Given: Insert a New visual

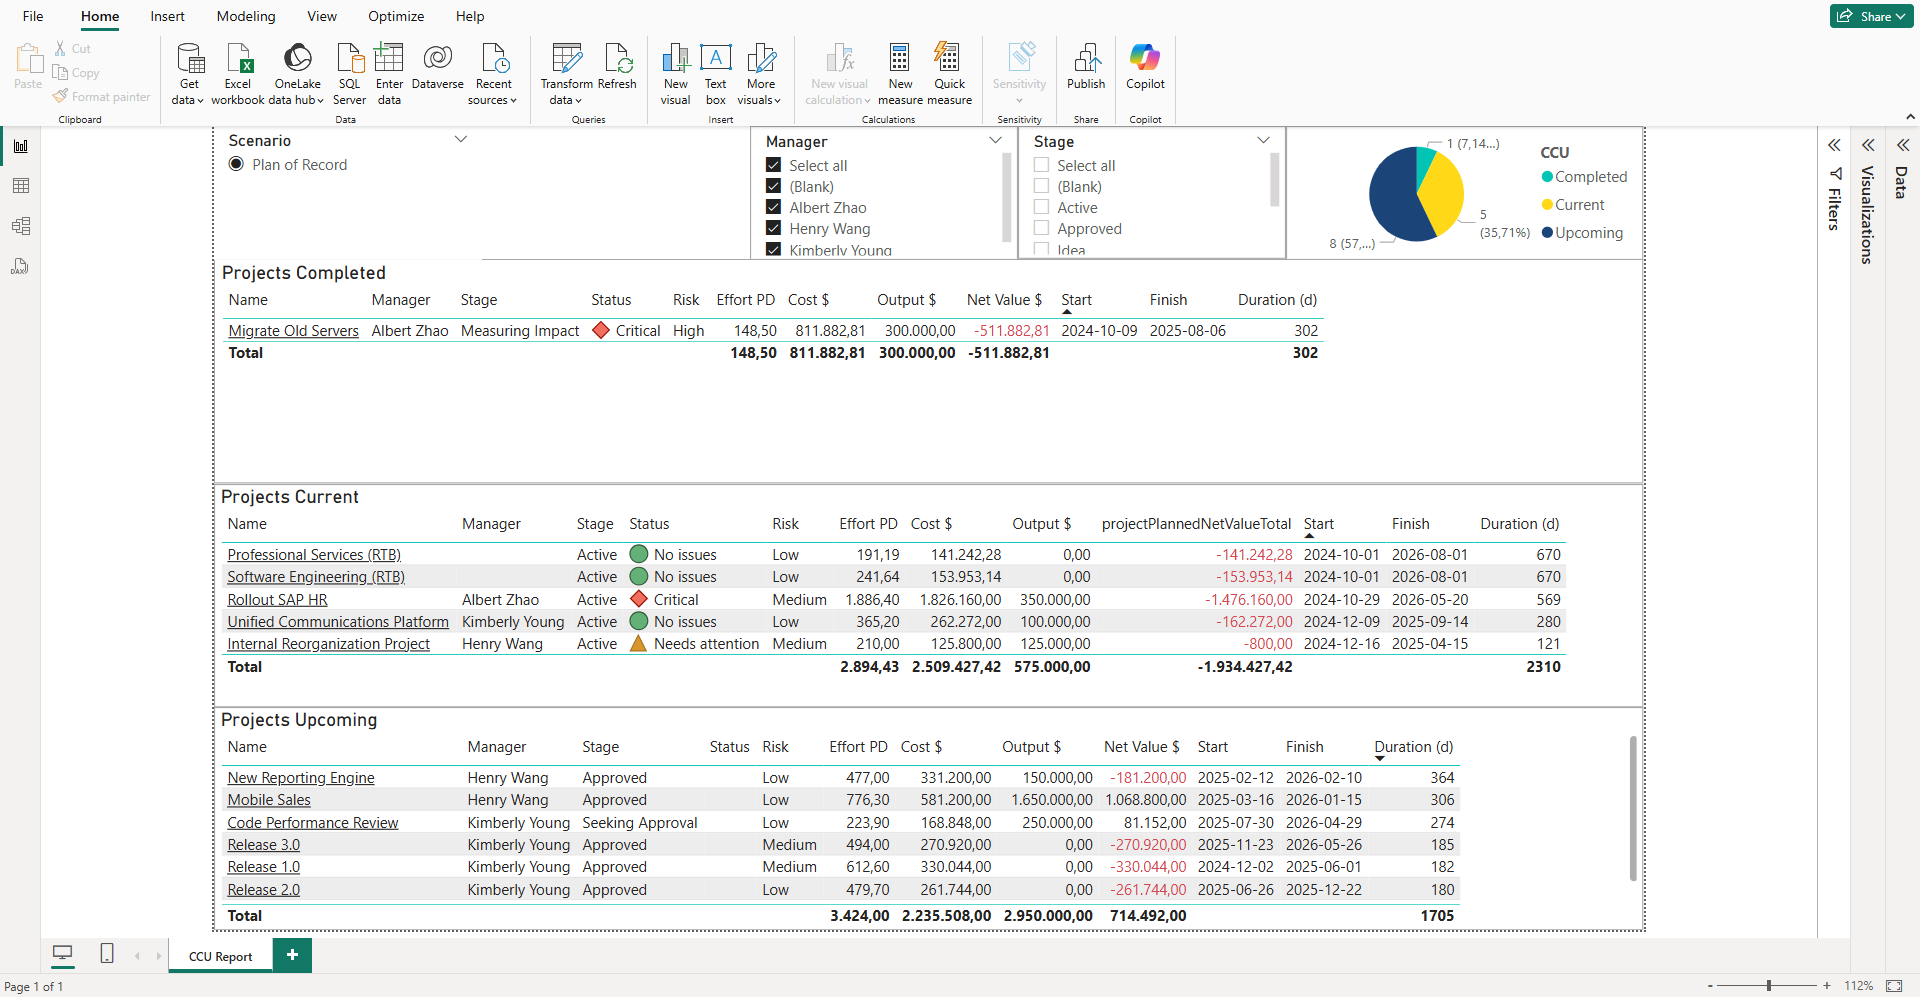Looking at the screenshot, I should 675,73.
